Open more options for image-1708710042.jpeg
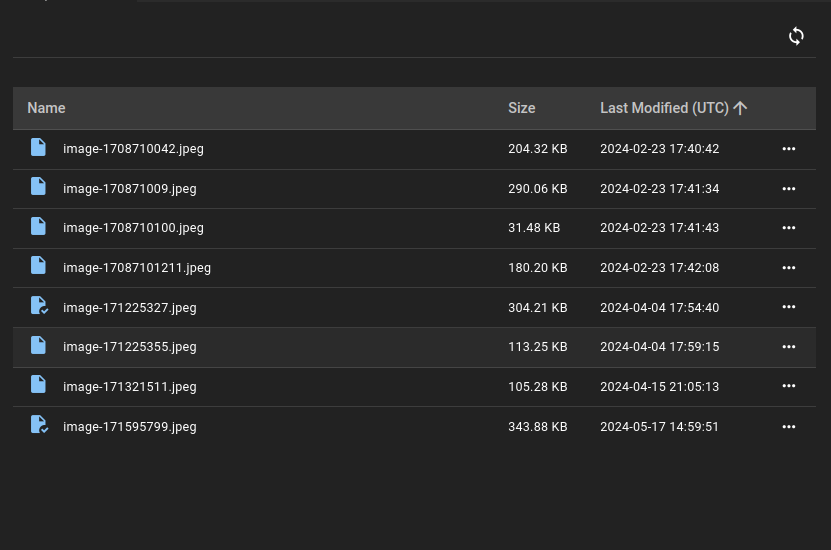 (x=789, y=149)
